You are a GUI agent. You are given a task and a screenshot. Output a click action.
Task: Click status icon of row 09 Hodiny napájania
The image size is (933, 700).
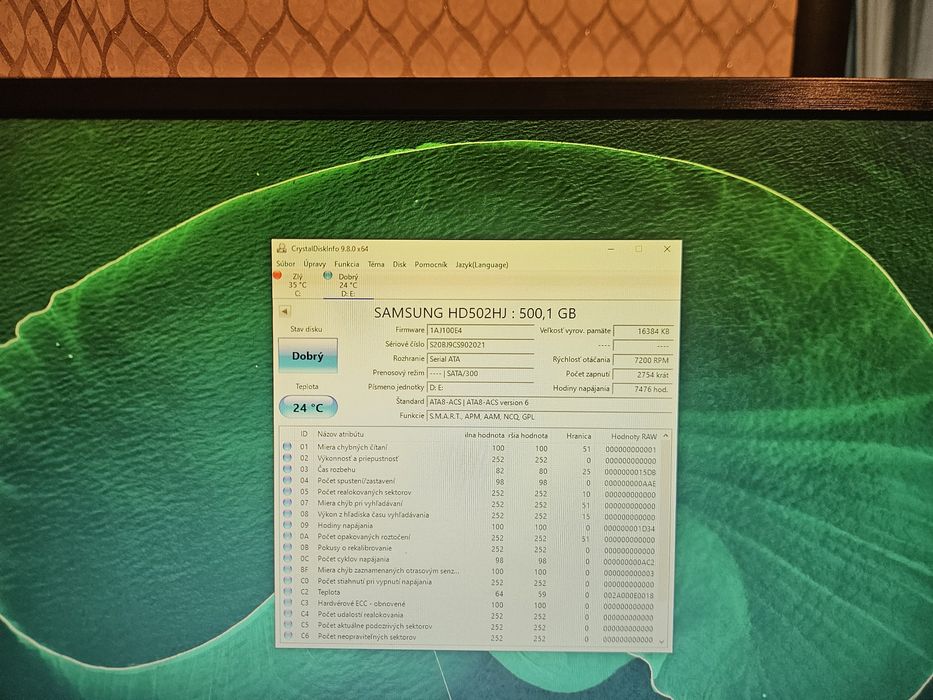coord(287,525)
